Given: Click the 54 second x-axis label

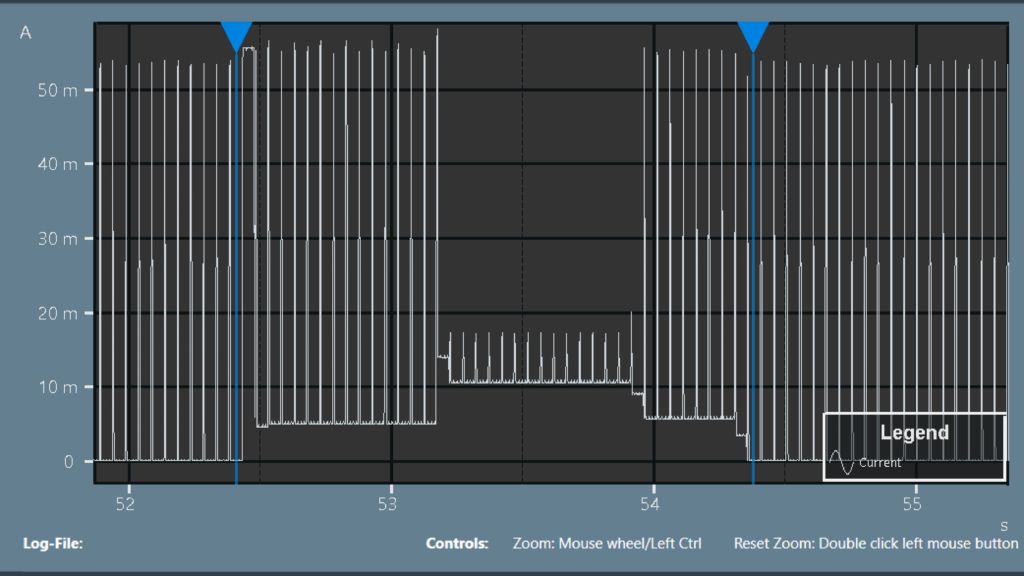Looking at the screenshot, I should click(x=651, y=504).
